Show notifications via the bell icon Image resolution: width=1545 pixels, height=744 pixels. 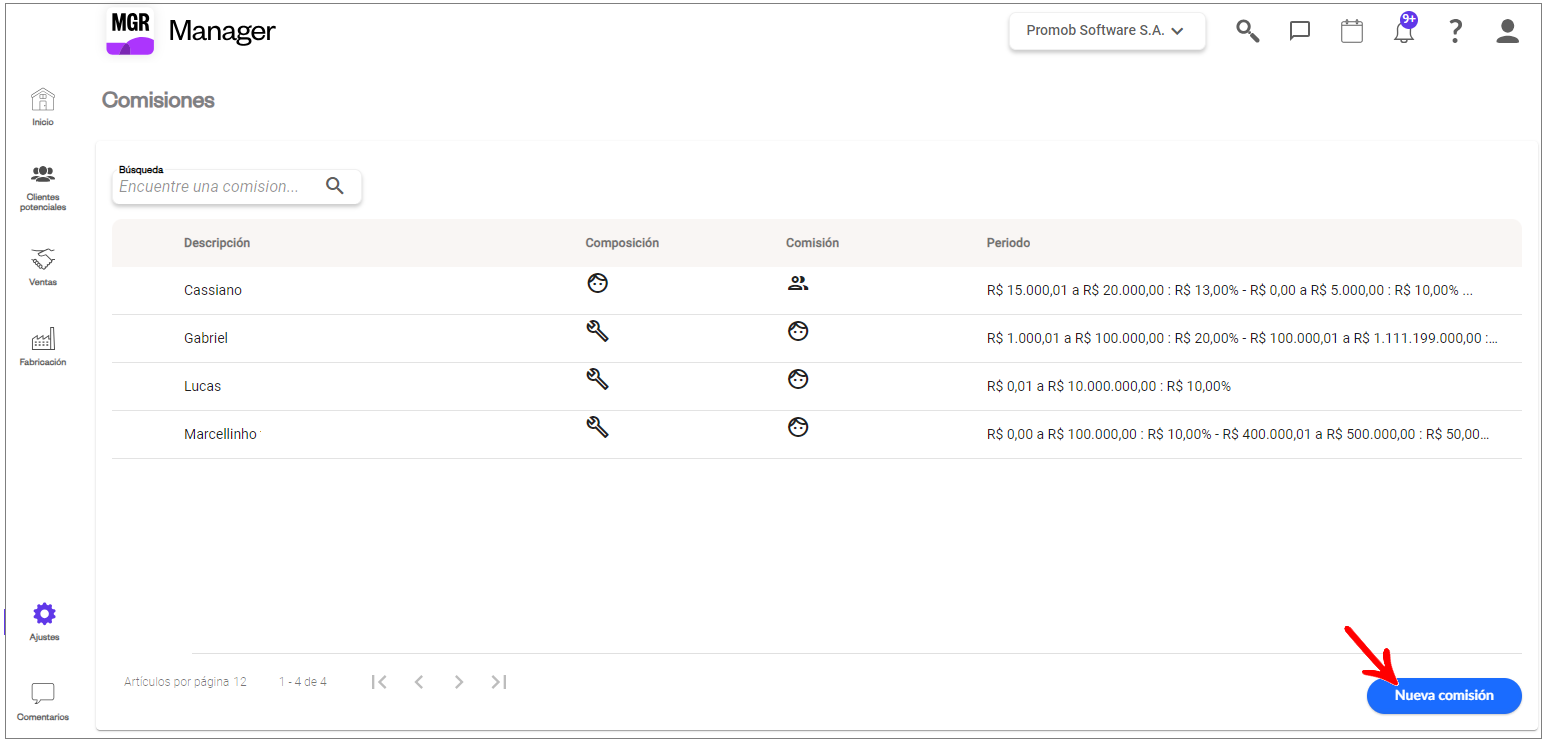(1405, 29)
